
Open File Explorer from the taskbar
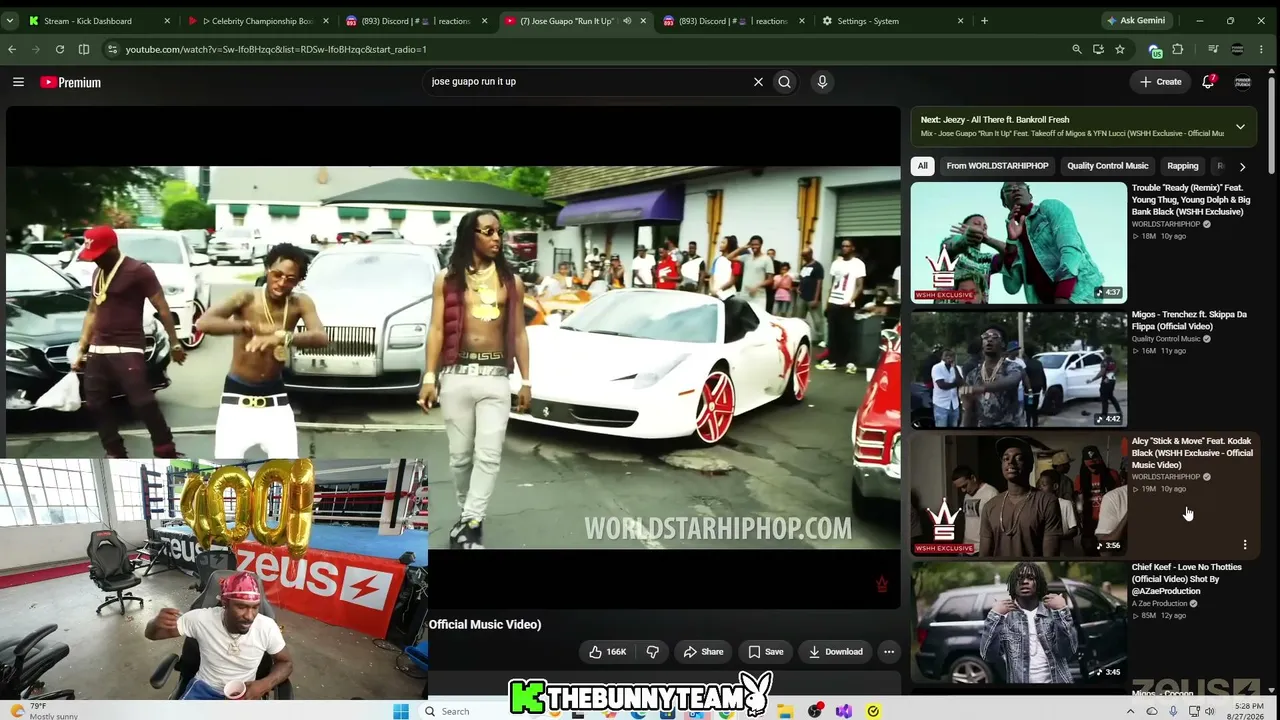[x=786, y=711]
